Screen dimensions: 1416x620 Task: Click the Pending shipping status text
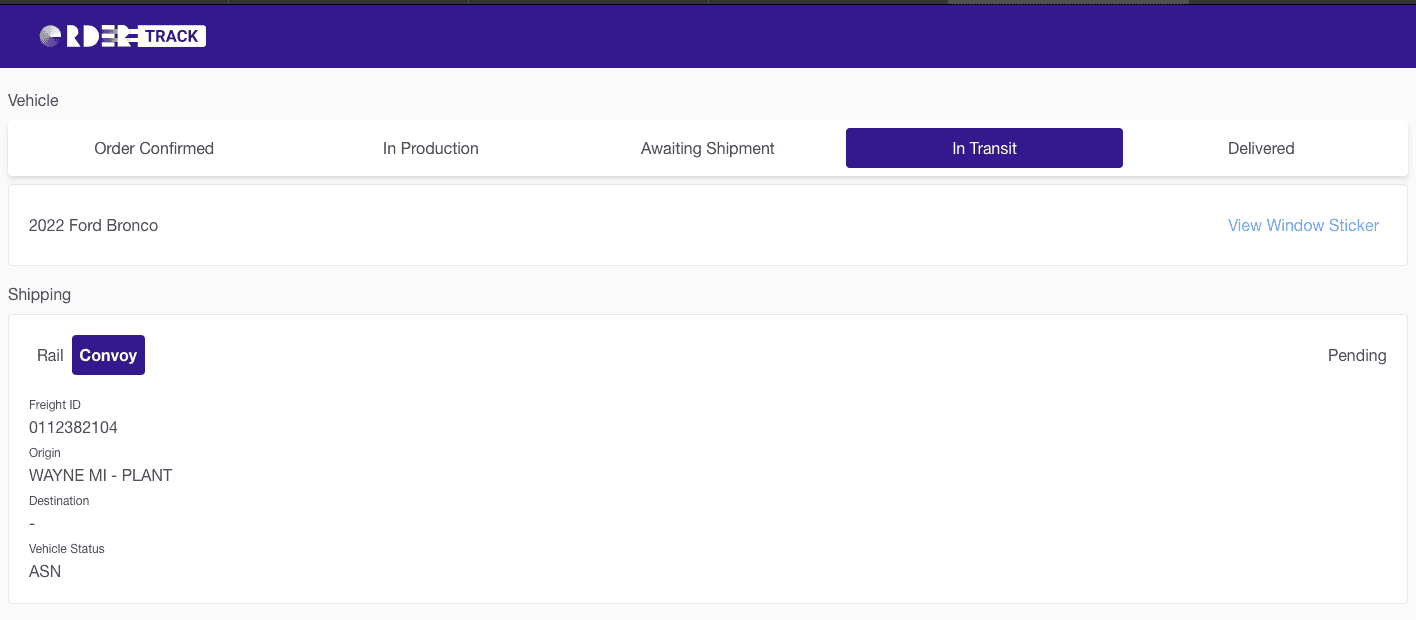tap(1357, 355)
